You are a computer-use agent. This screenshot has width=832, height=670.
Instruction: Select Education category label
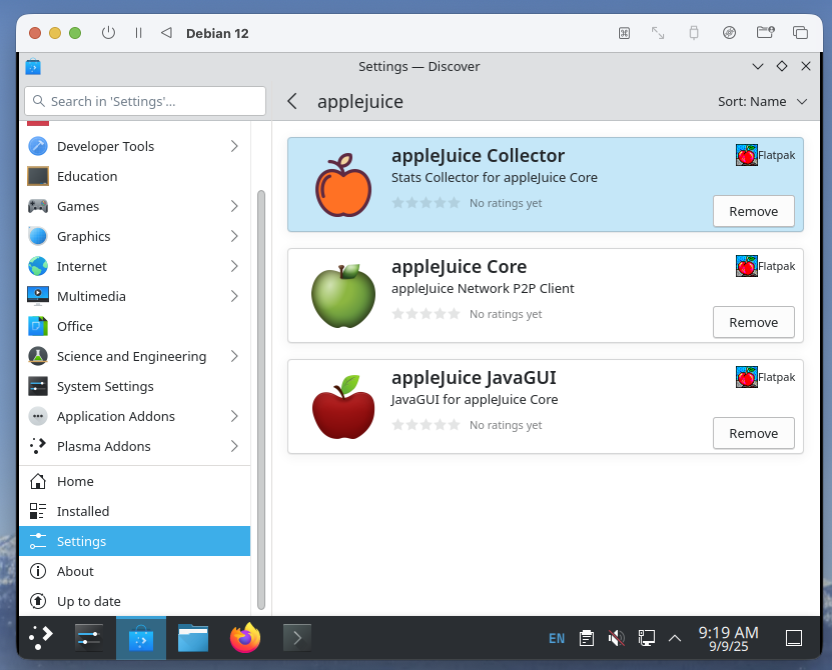coord(87,176)
